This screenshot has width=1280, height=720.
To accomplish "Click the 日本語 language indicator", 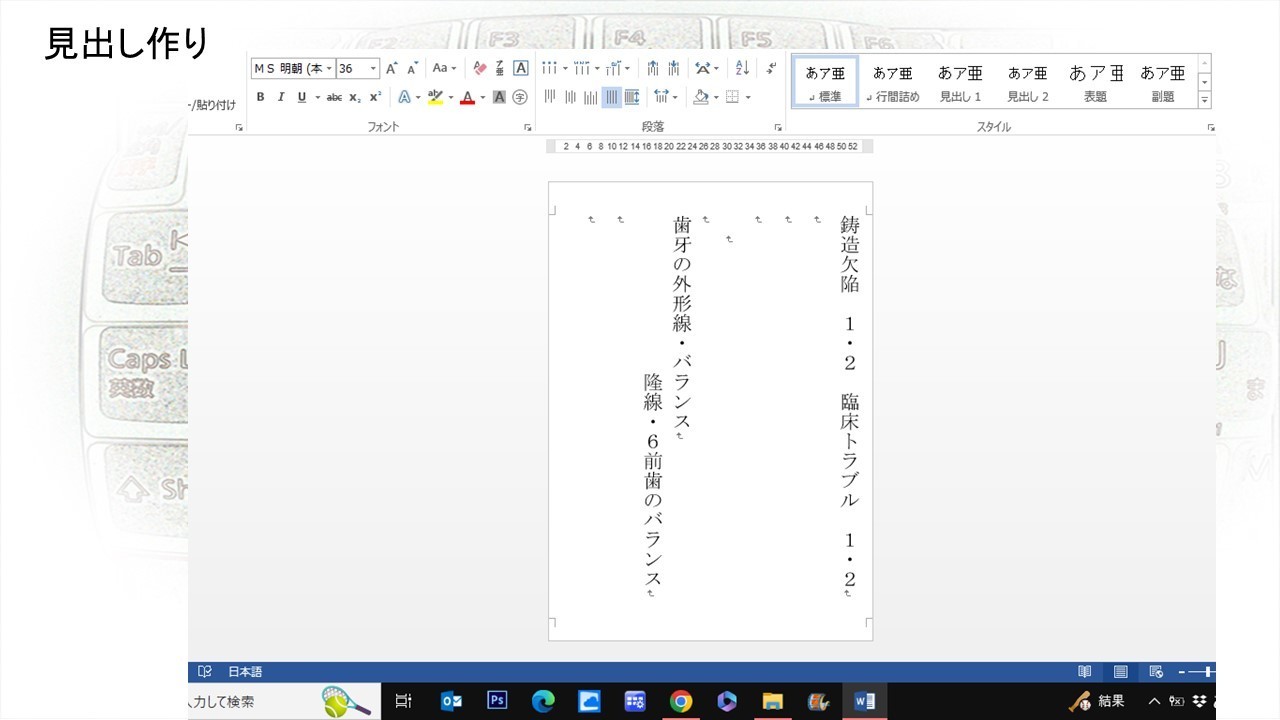I will coord(245,672).
